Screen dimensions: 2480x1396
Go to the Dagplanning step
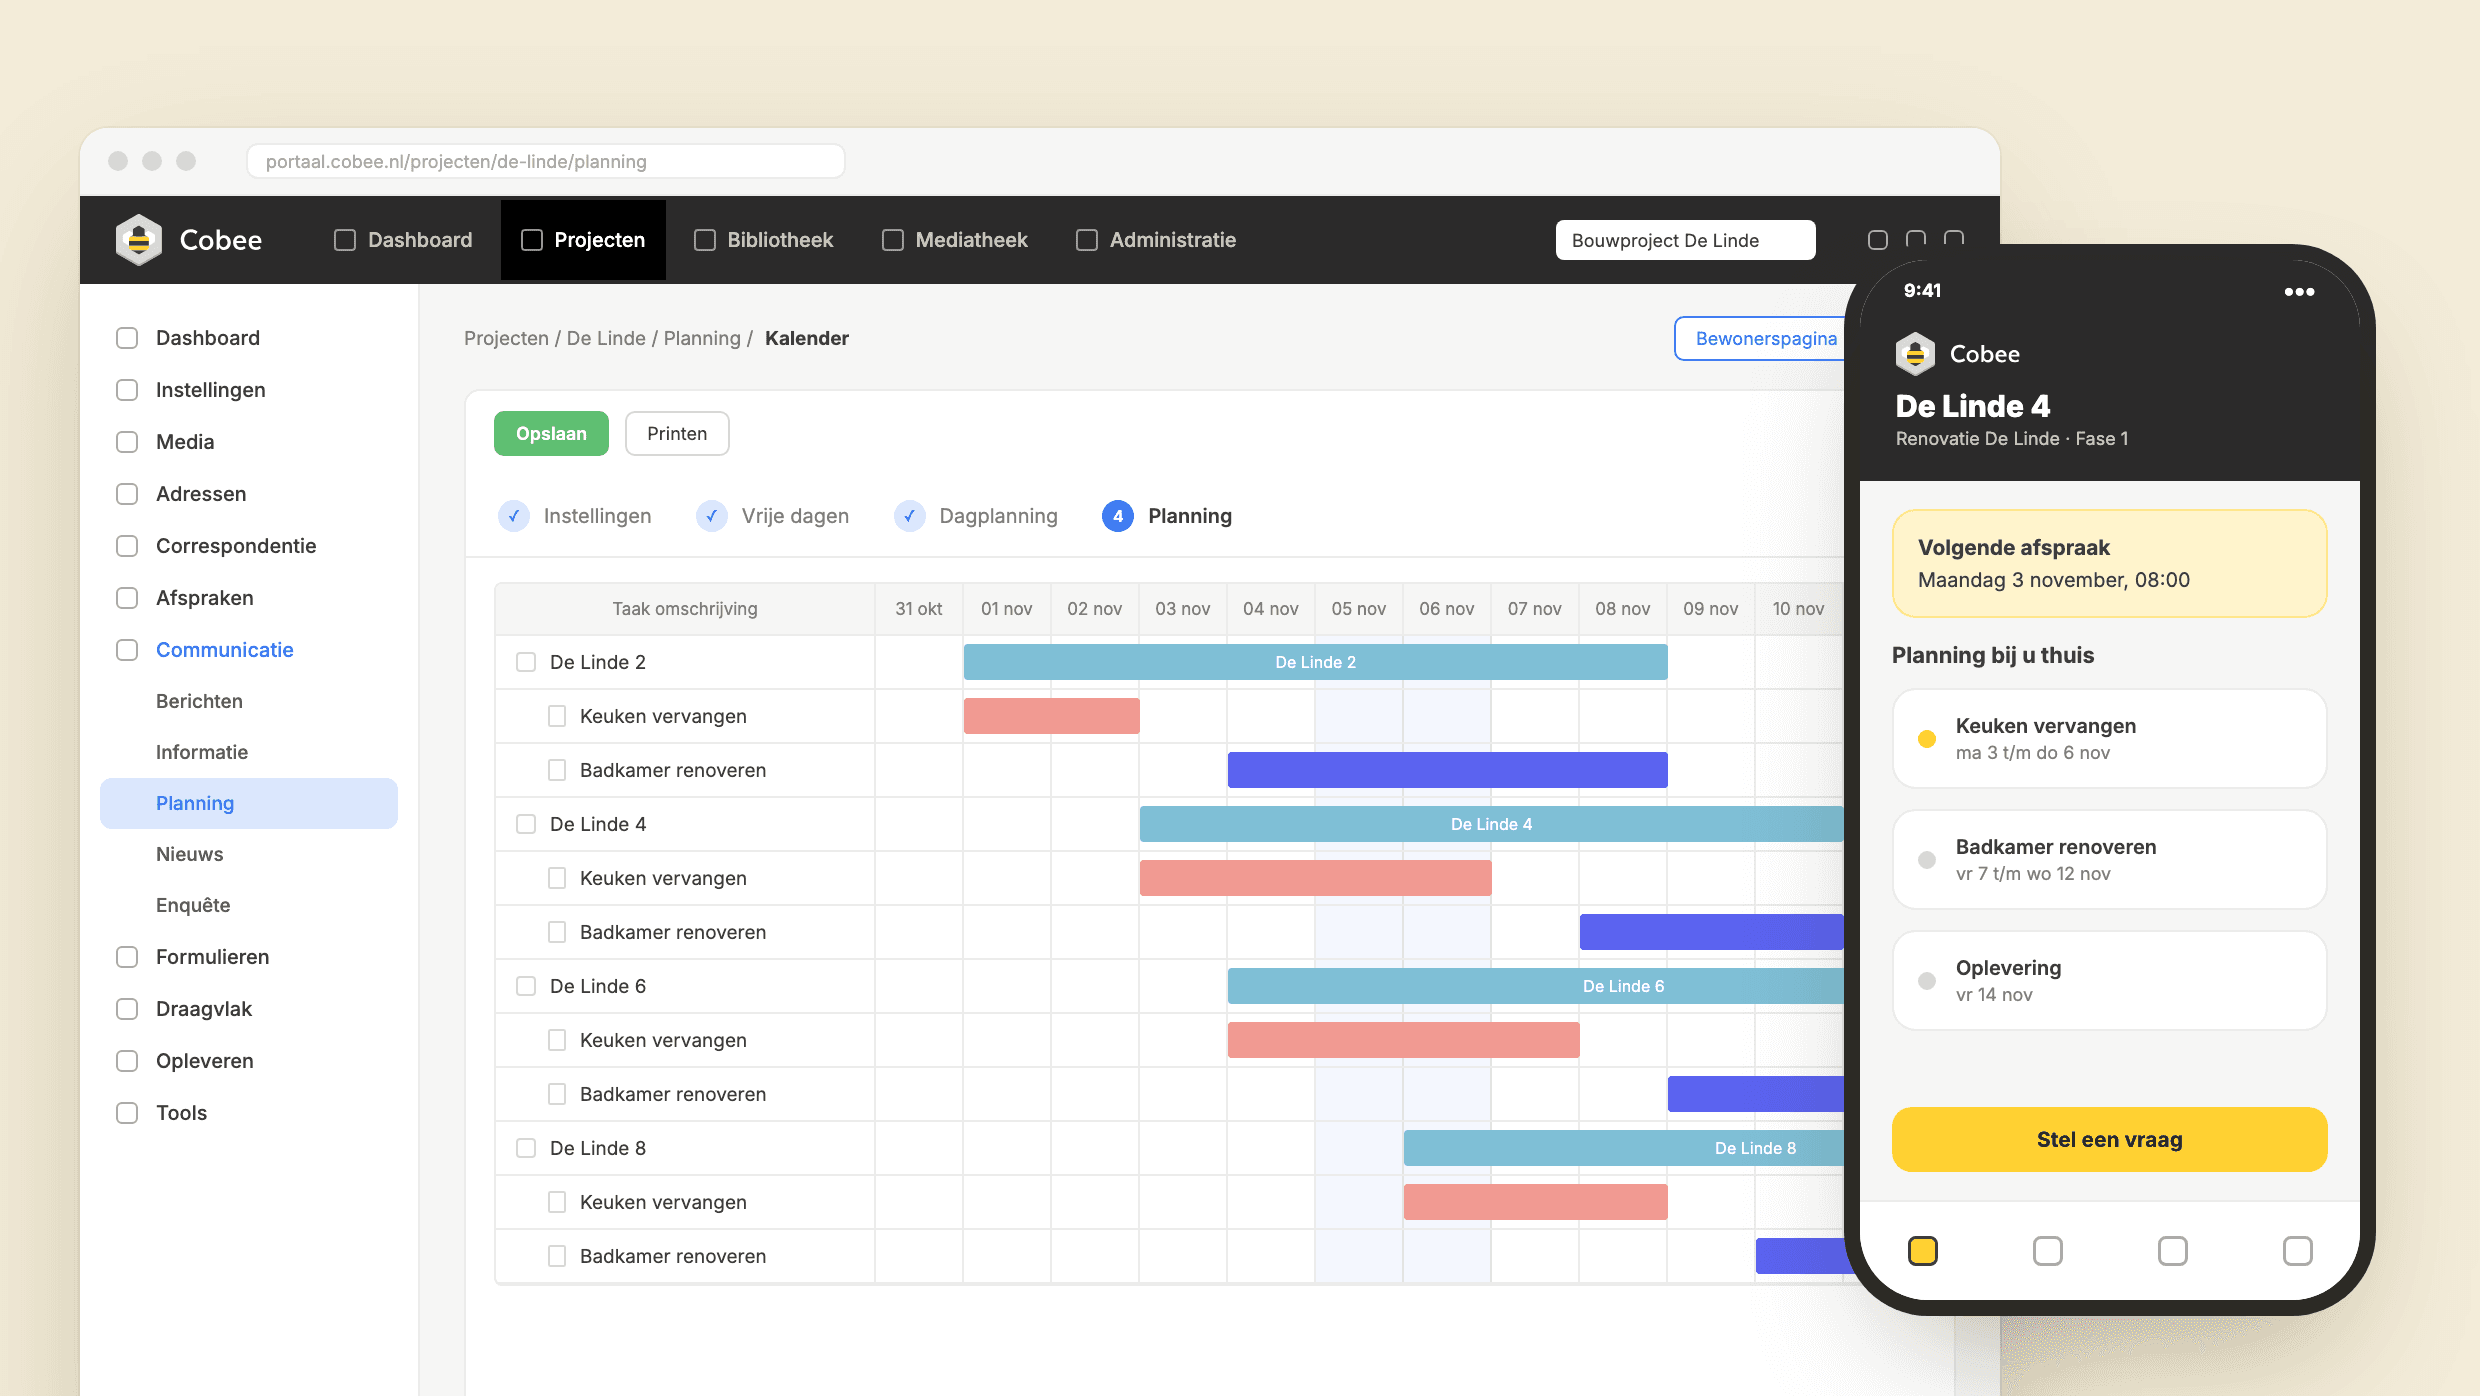(976, 516)
